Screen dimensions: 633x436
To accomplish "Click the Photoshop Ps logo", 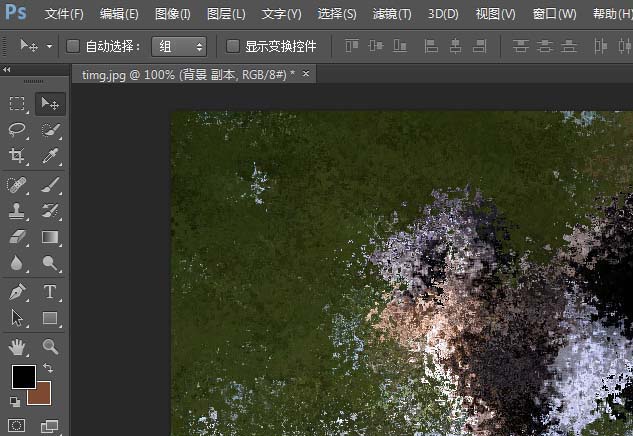I will tap(16, 12).
